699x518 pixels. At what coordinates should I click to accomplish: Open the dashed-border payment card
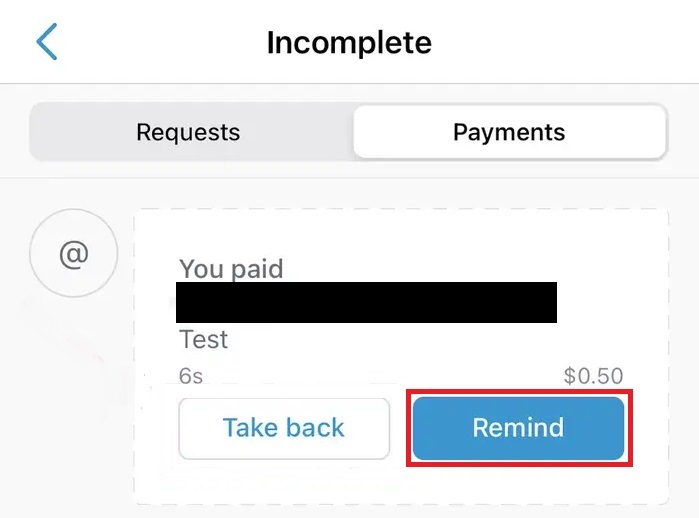click(x=401, y=357)
